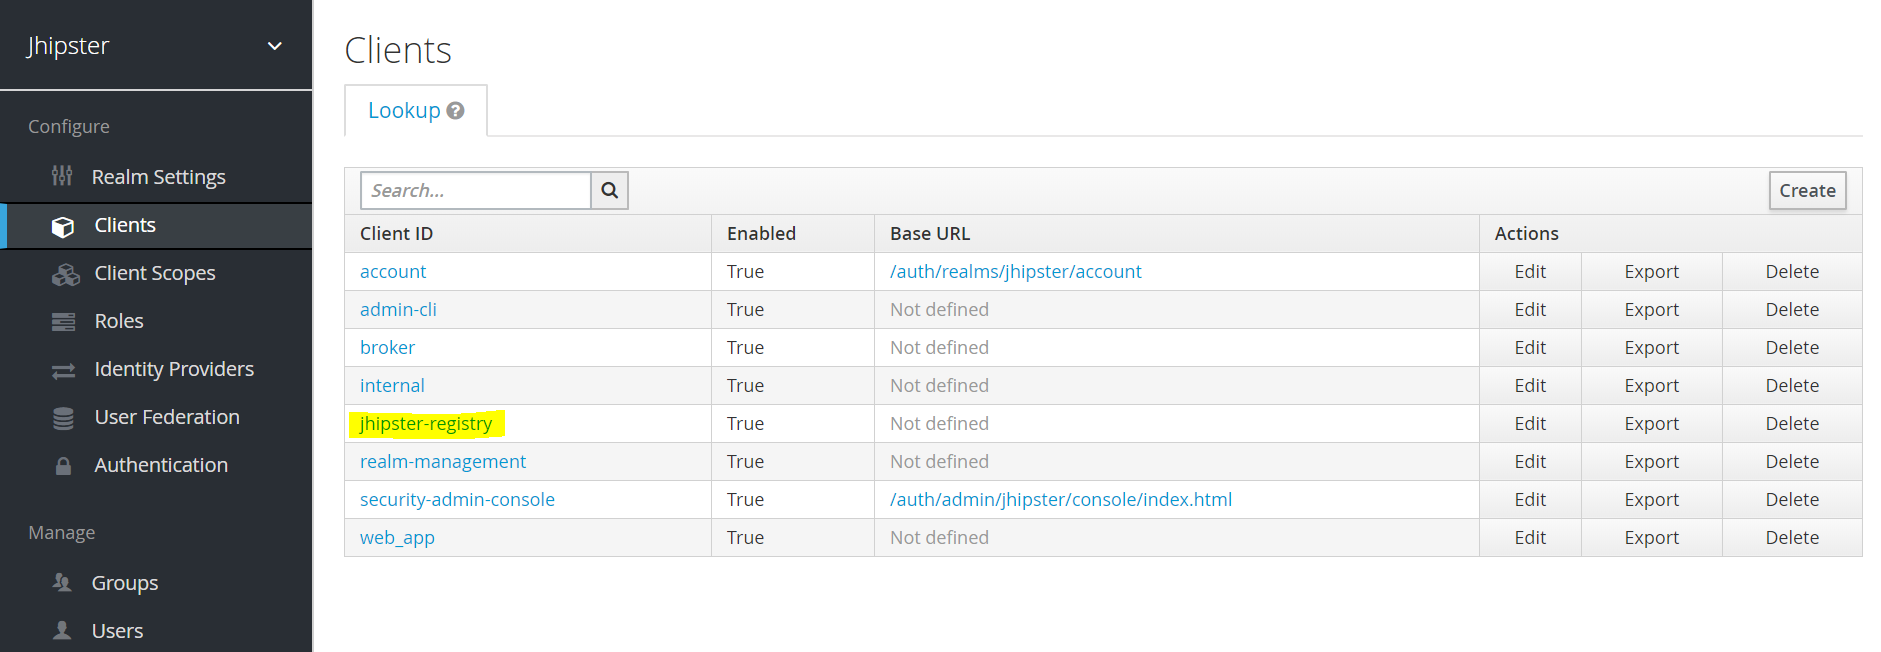Screen dimensions: 1881x652
Task: Click the Create button
Action: pyautogui.click(x=1807, y=190)
